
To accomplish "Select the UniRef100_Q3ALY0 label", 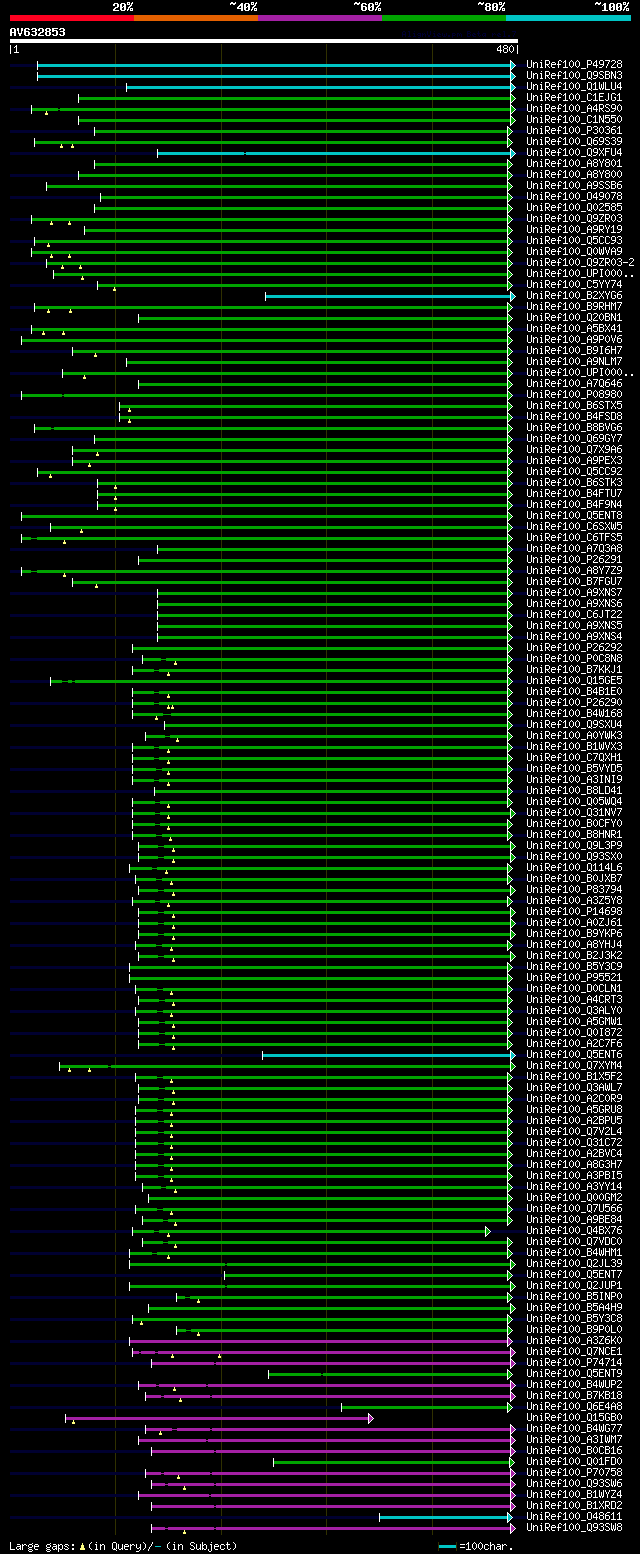I will (574, 1011).
